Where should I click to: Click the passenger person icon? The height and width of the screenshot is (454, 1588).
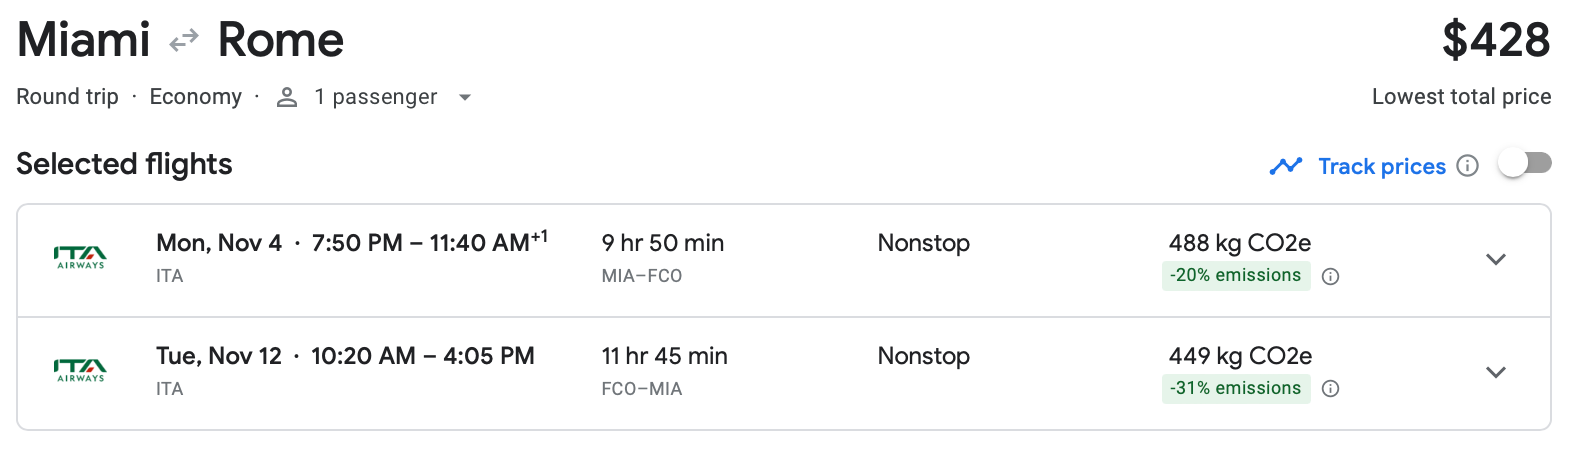[287, 97]
